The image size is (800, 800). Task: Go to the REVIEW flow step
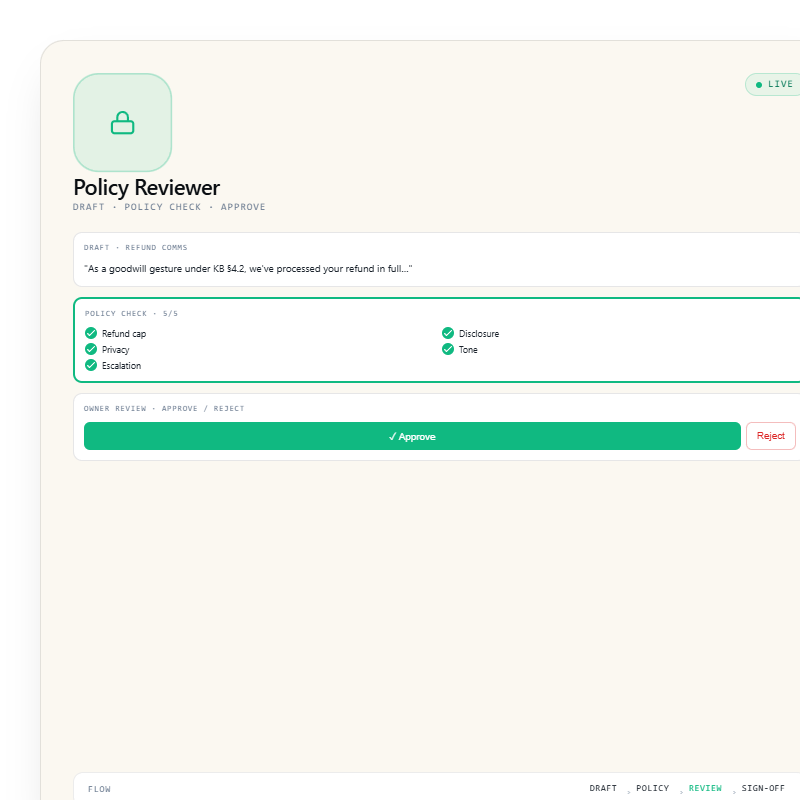point(705,788)
